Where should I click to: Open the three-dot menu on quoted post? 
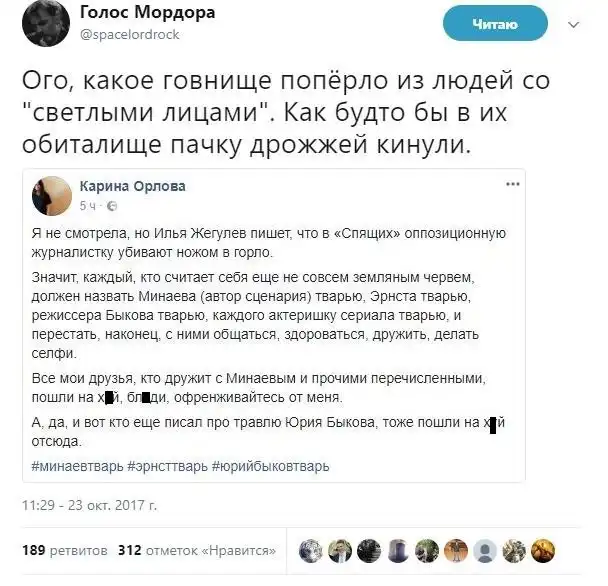tap(513, 184)
